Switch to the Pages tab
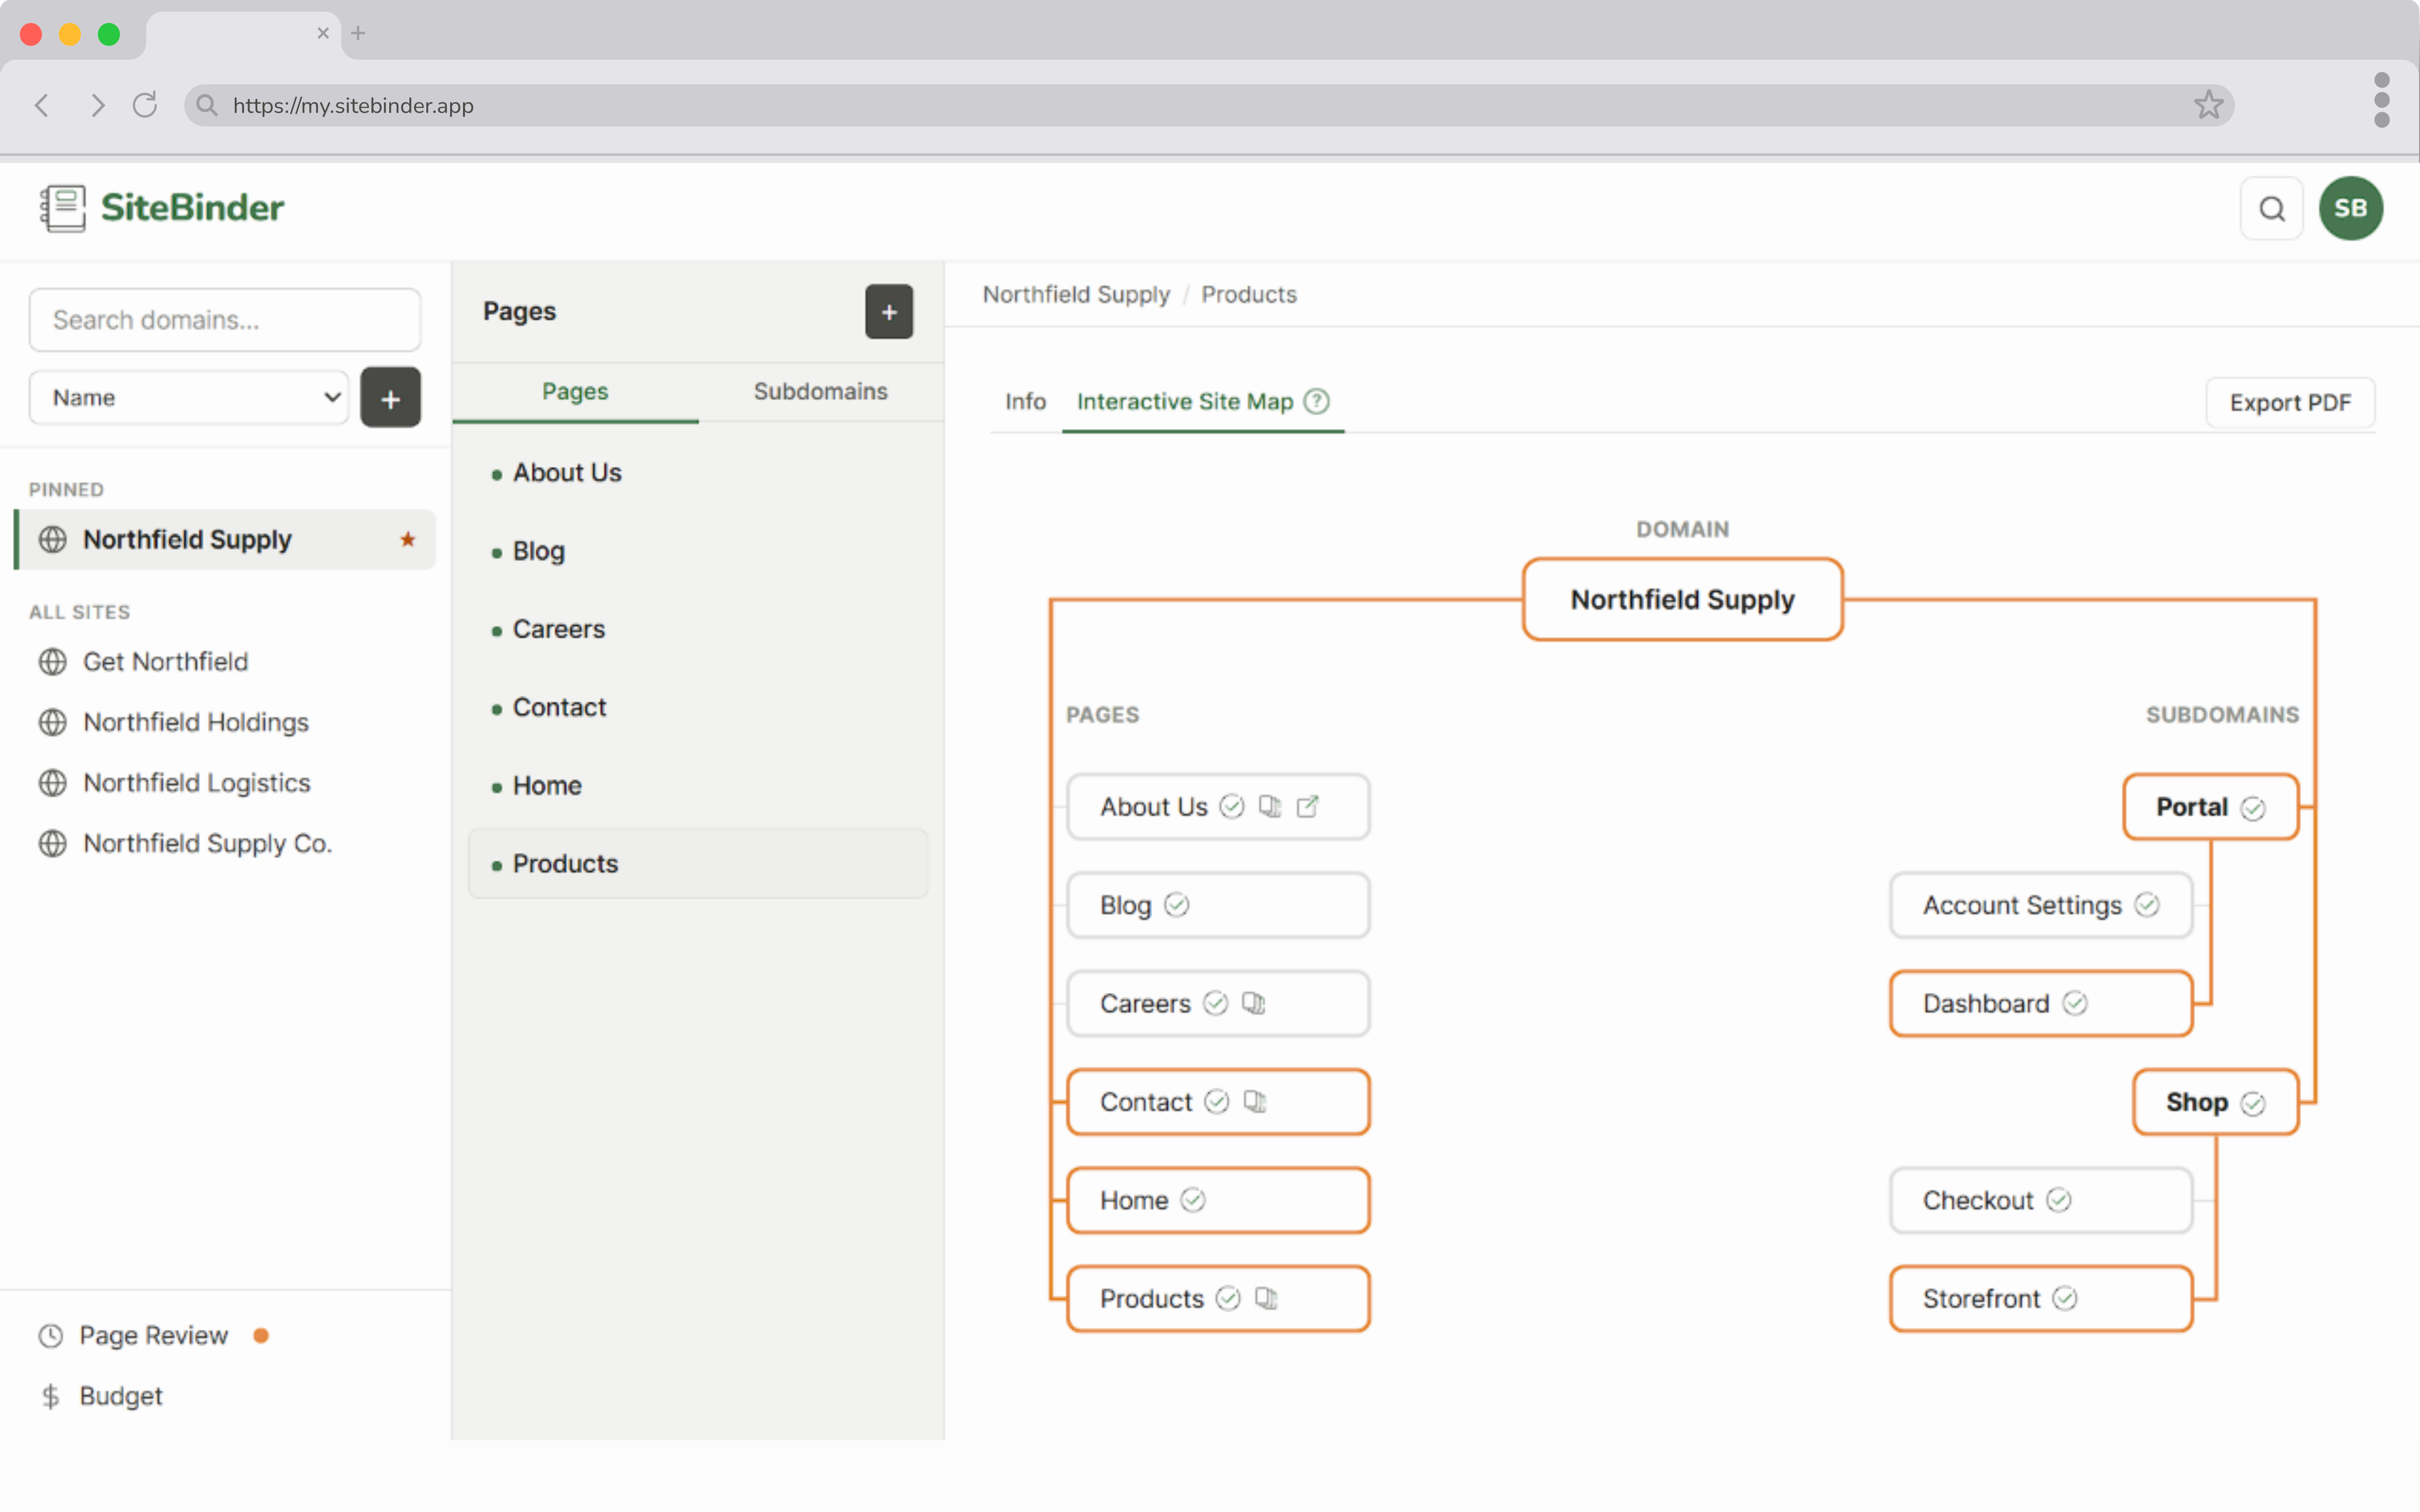The height and width of the screenshot is (1512, 2420). [575, 392]
